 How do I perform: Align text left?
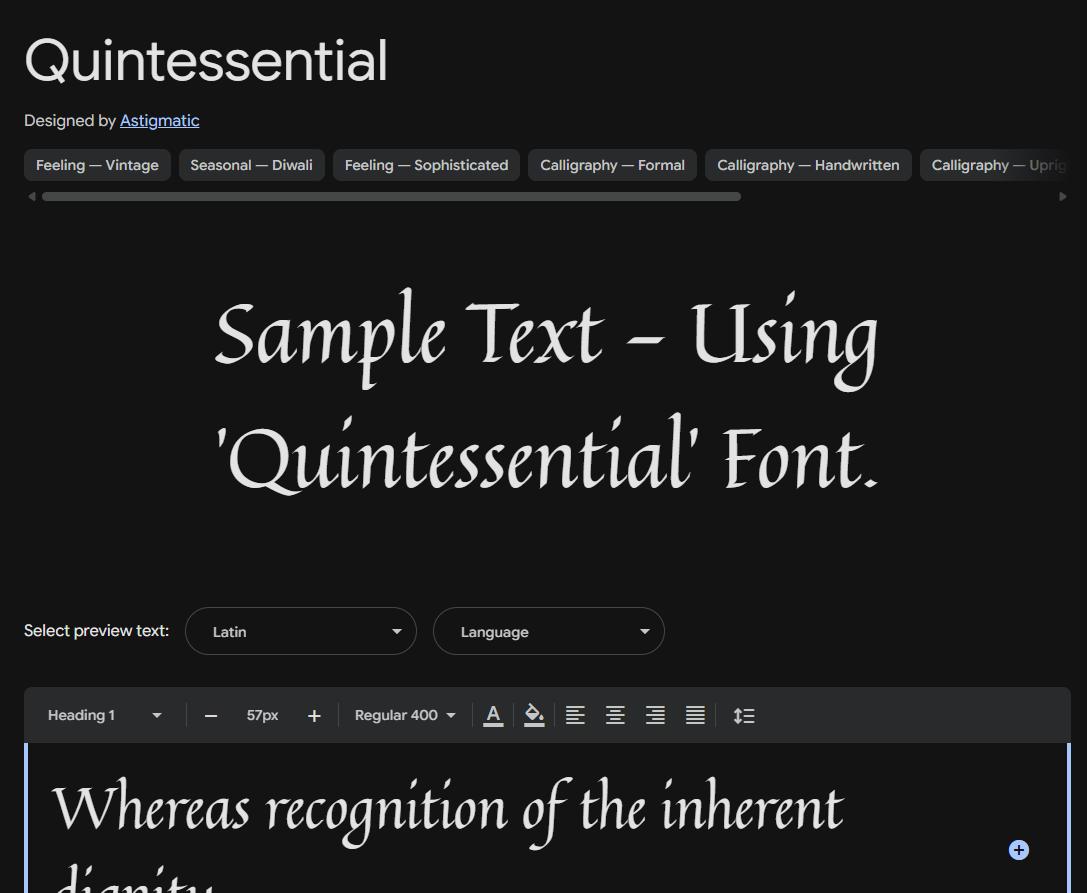[575, 716]
